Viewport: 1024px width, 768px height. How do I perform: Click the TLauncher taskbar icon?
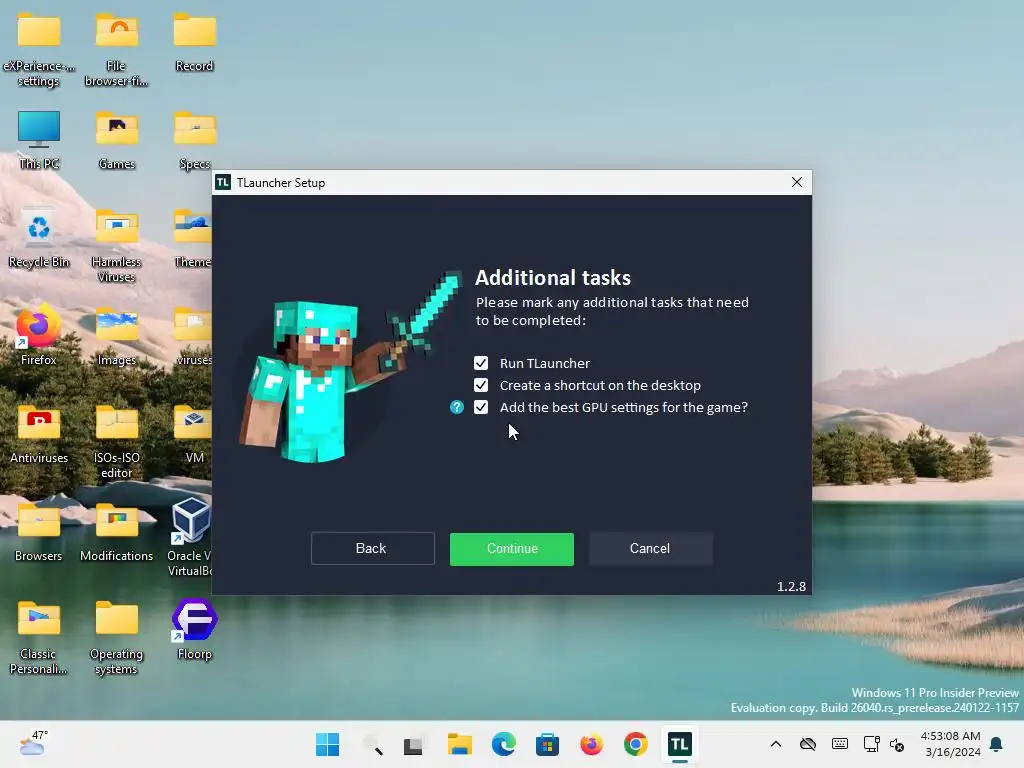(x=679, y=744)
